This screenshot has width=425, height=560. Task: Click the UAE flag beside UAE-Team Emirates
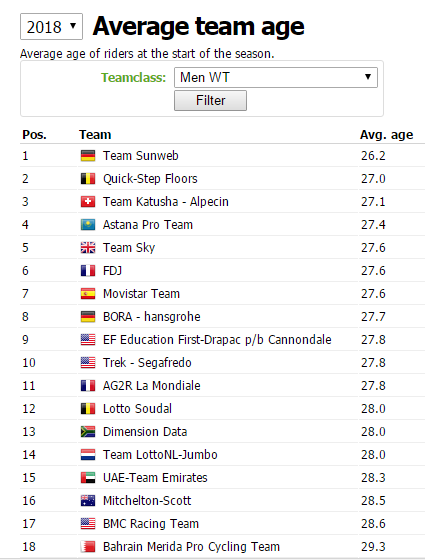88,478
